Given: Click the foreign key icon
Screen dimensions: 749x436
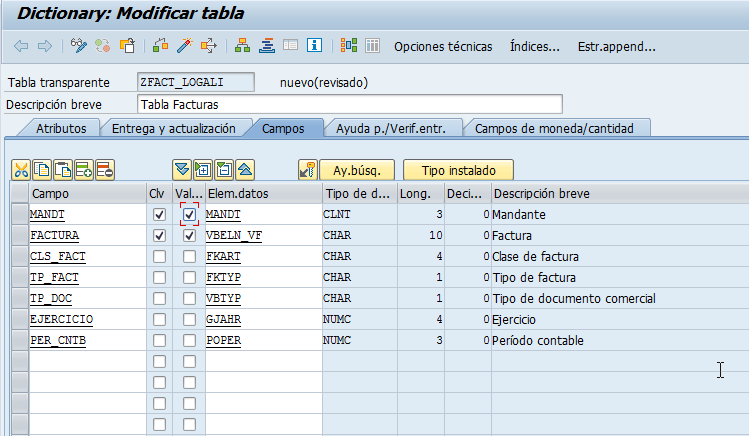Looking at the screenshot, I should click(308, 170).
